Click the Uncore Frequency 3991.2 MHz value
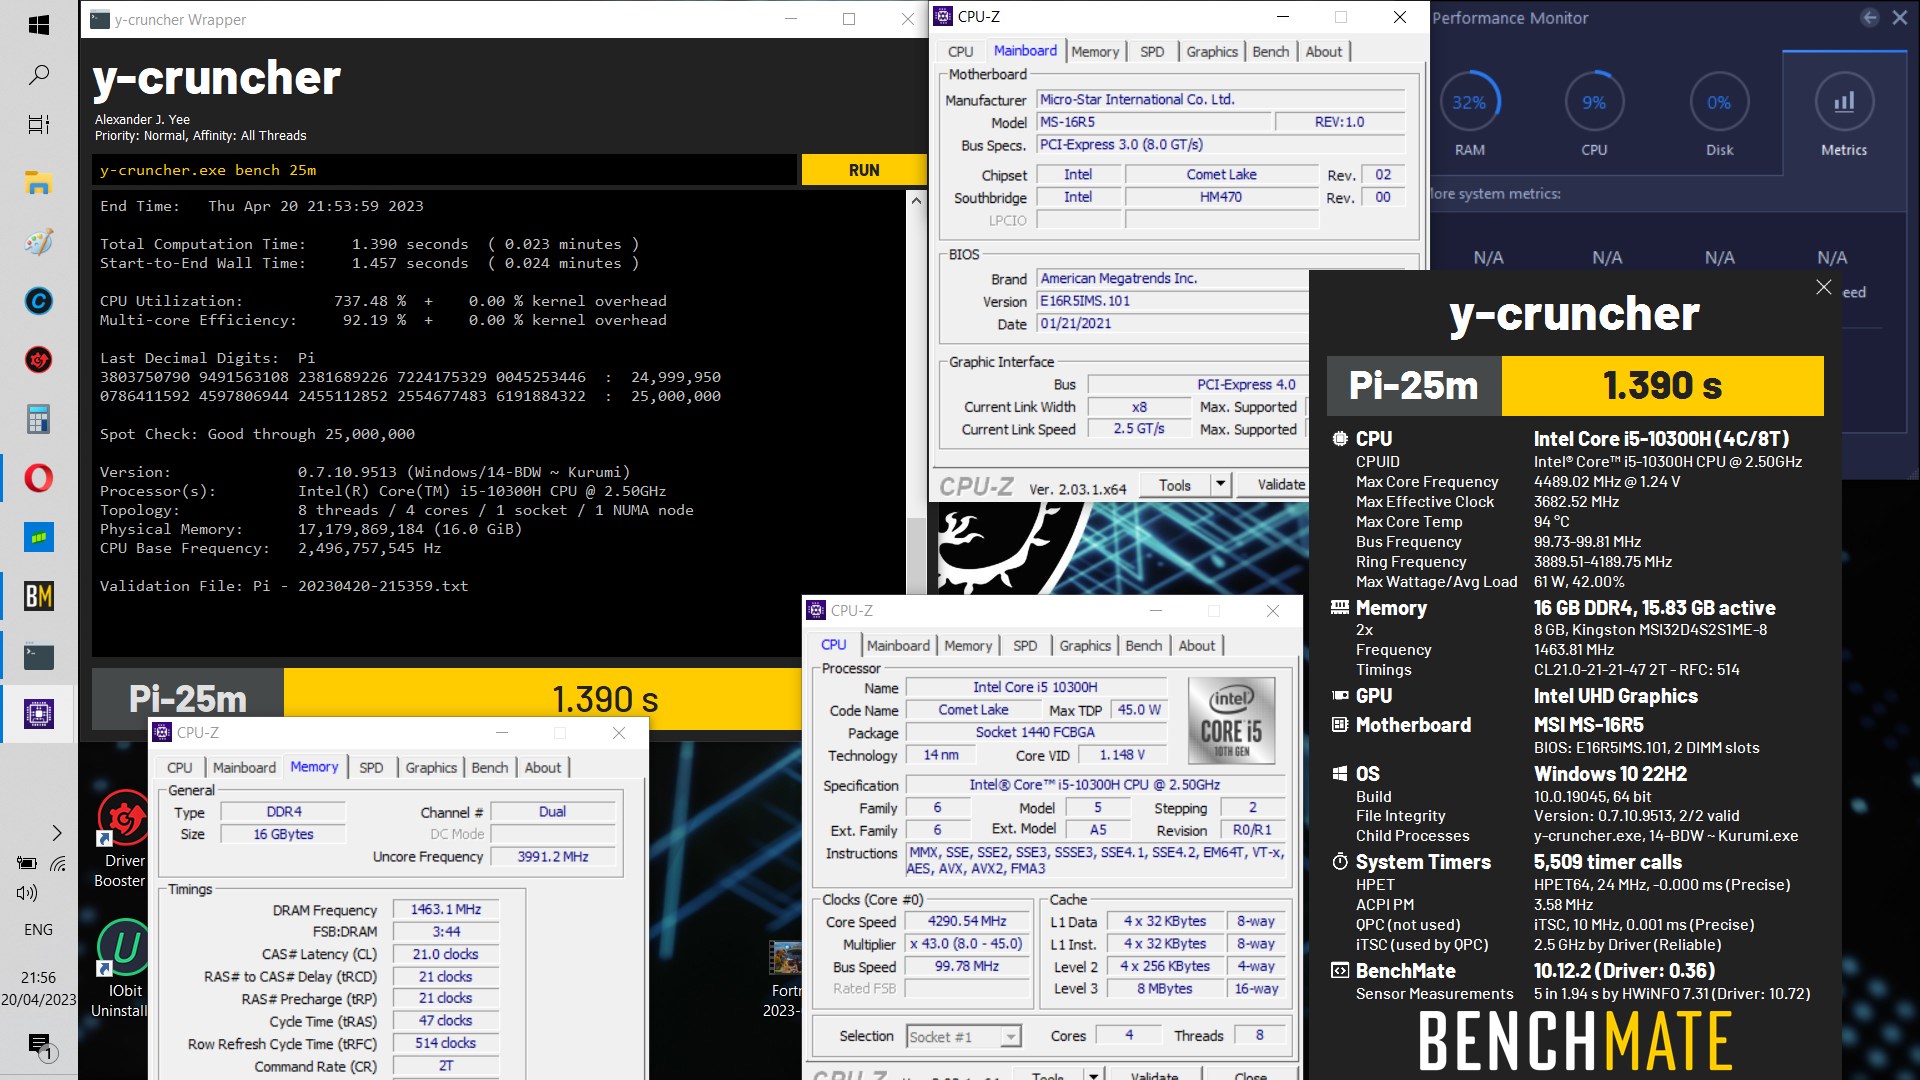Image resolution: width=1920 pixels, height=1080 pixels. 553,857
